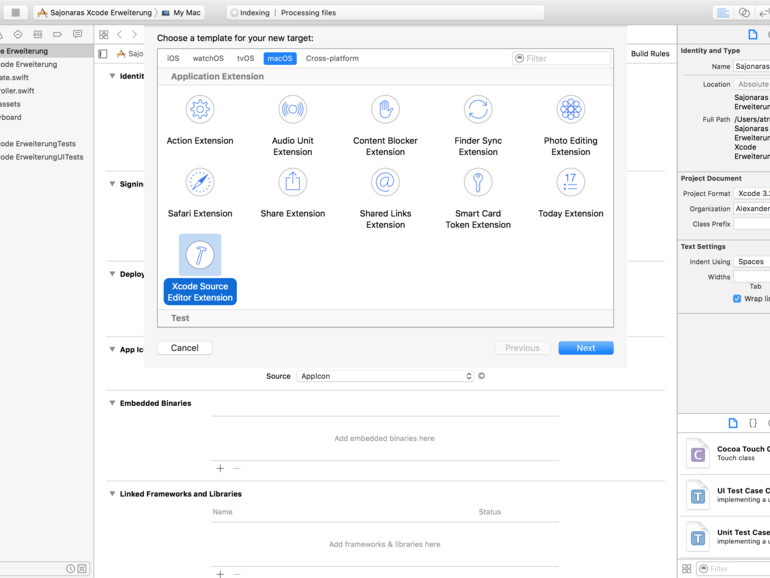Collapse Linked Frameworks and Libraries section

pos(112,494)
